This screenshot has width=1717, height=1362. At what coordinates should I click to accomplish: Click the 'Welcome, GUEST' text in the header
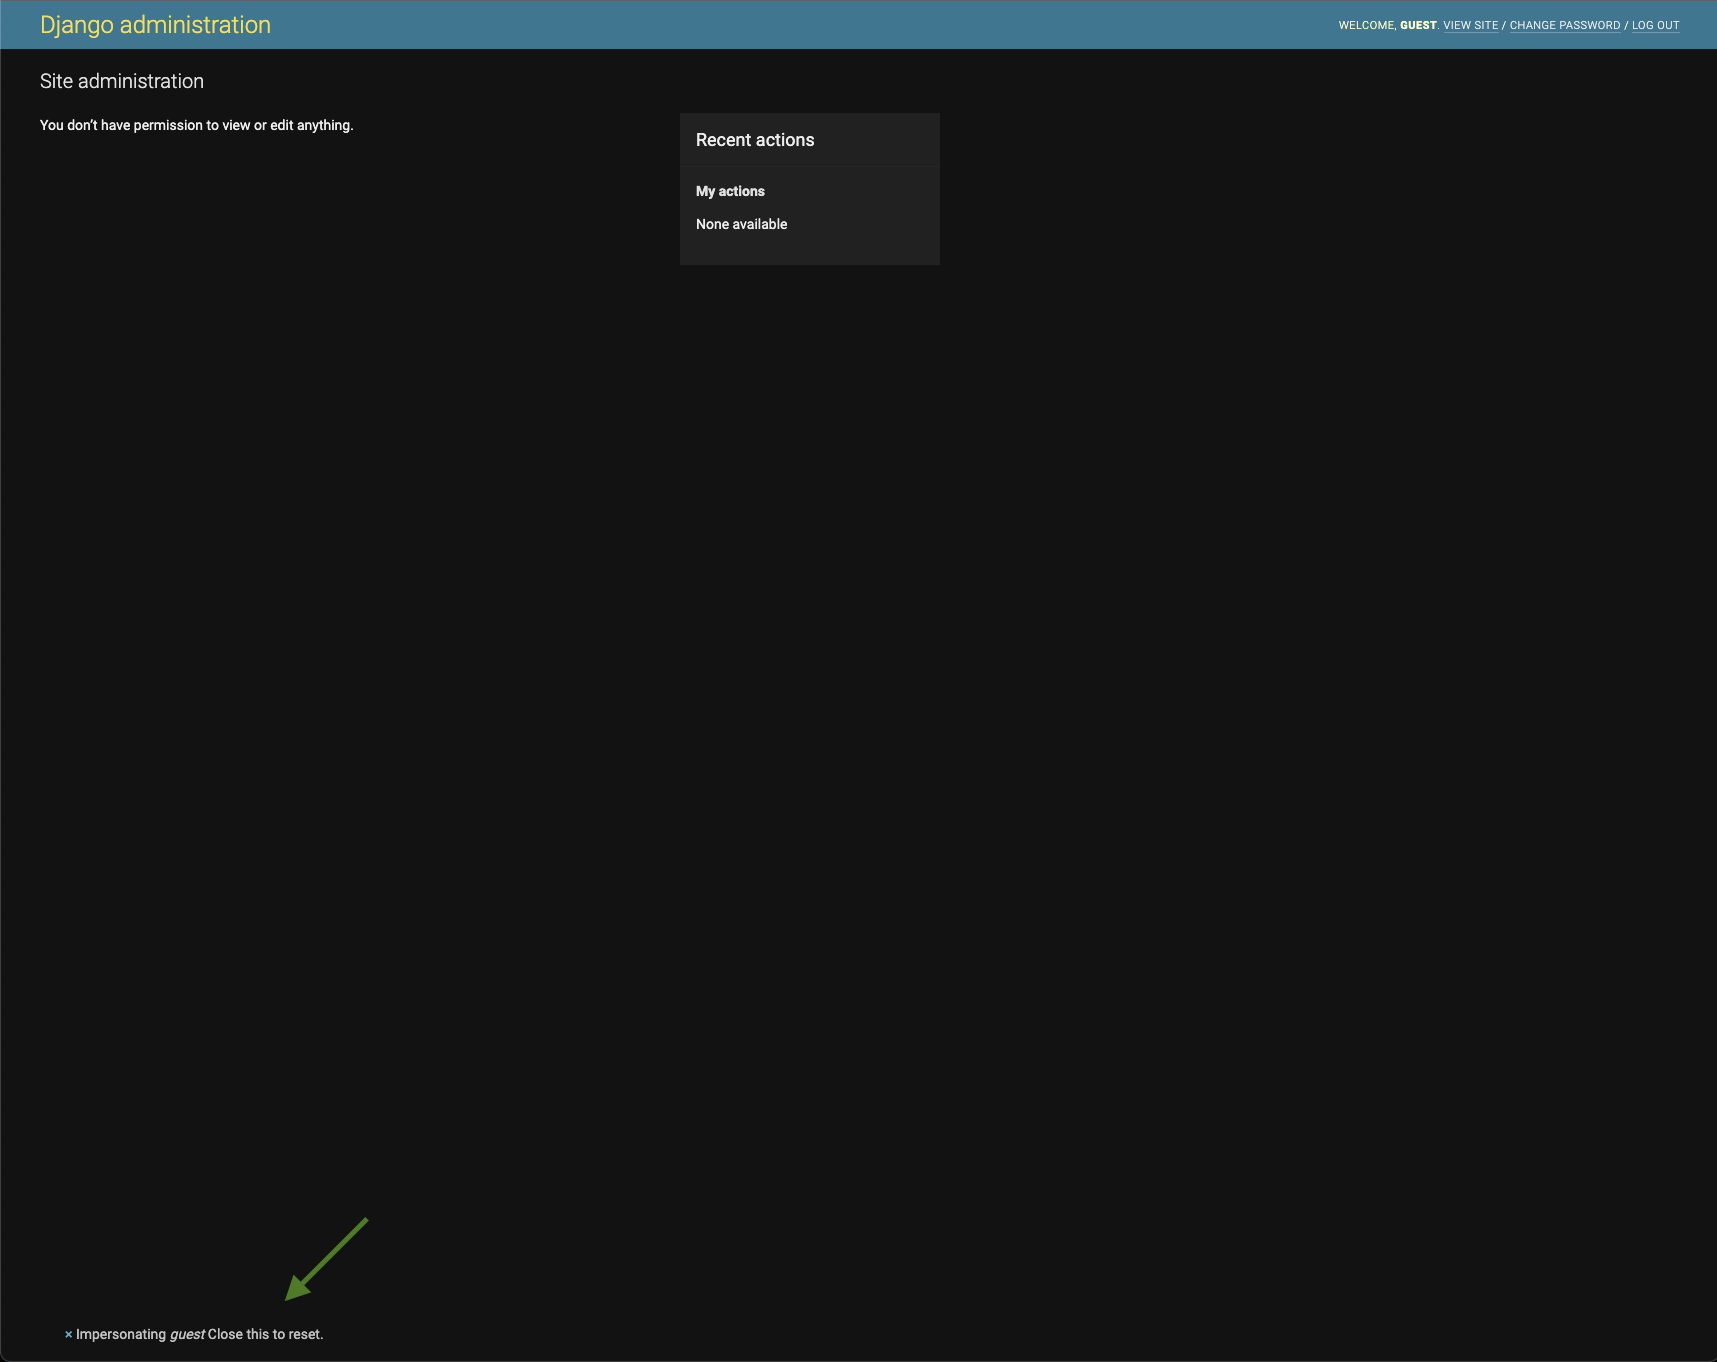(x=1387, y=25)
